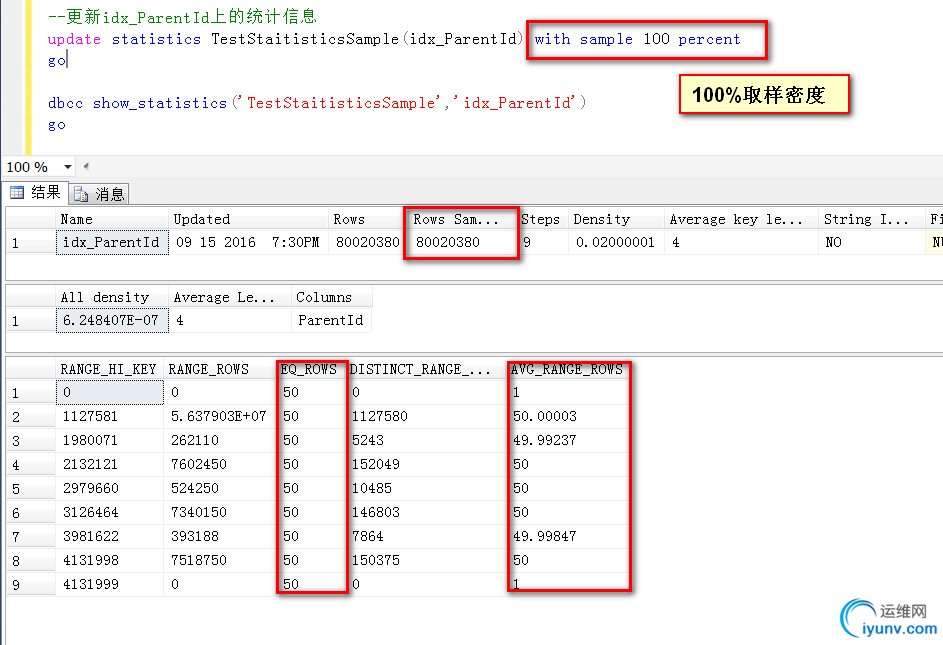943x645 pixels.
Task: Select DISTINCT_RANGE cell 152049
Action: (427, 464)
